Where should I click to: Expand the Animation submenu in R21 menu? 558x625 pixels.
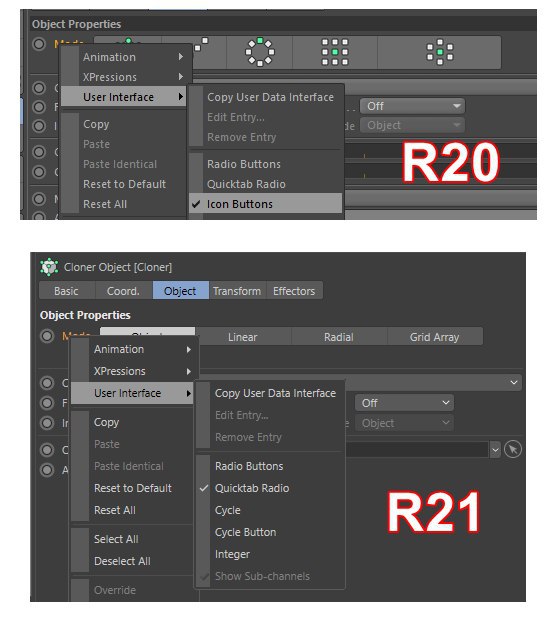134,349
